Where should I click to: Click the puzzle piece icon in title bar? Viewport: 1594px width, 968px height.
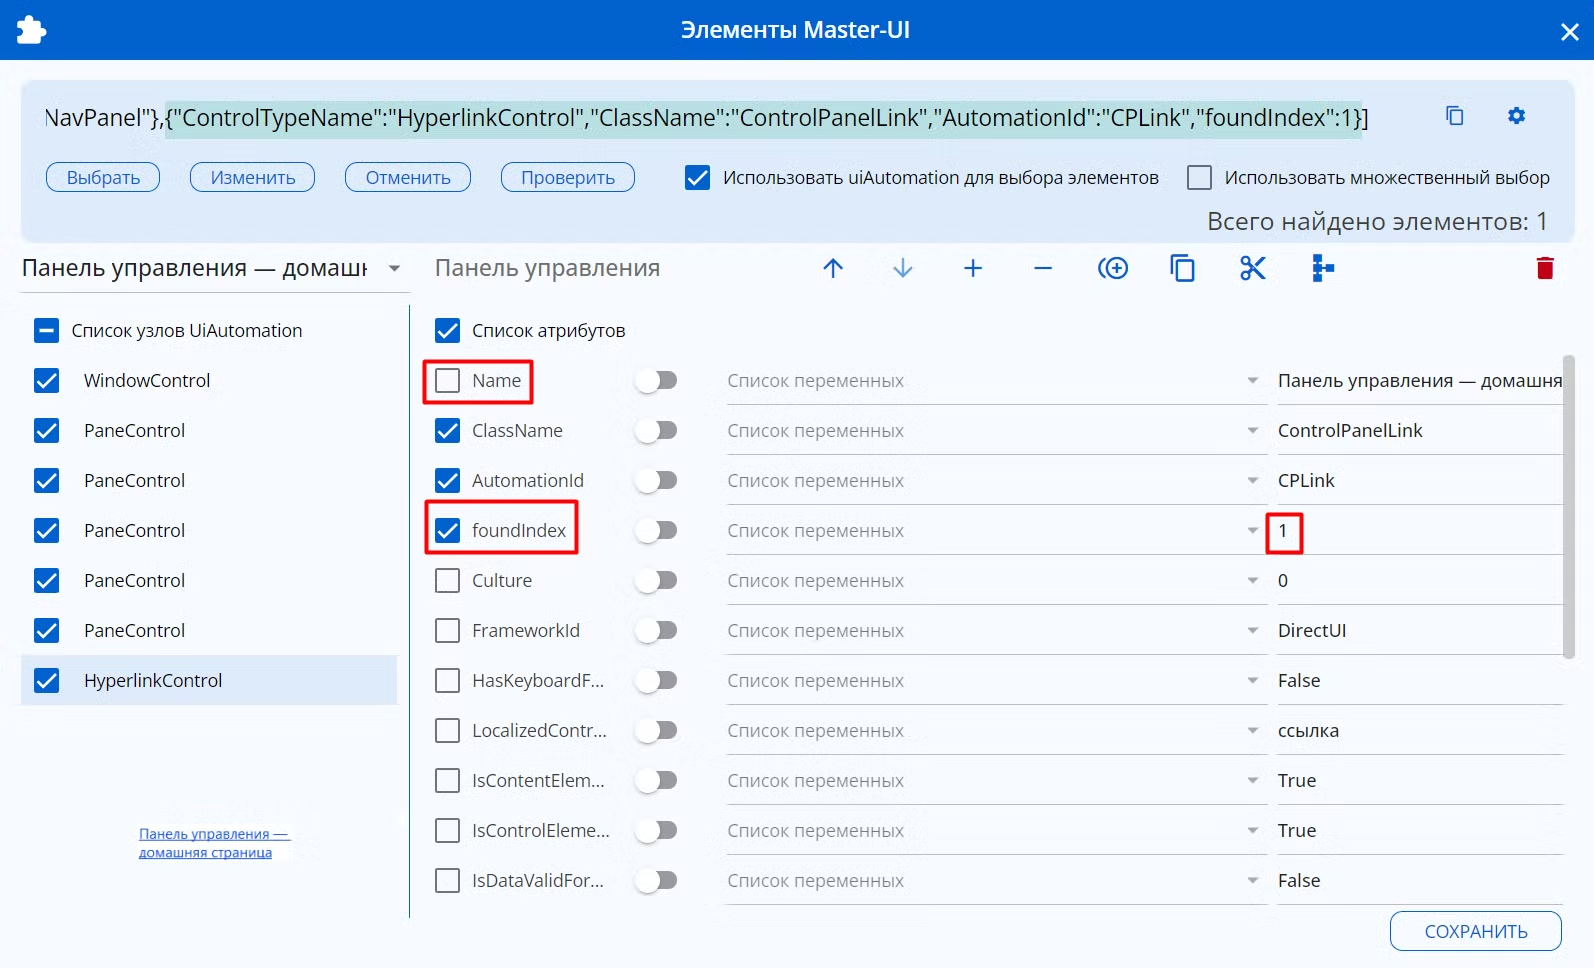31,30
